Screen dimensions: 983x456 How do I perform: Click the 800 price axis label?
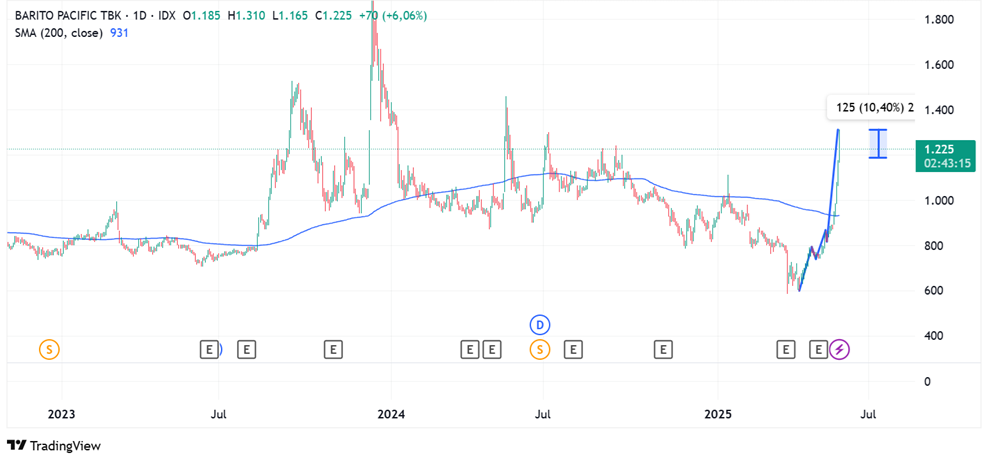934,246
